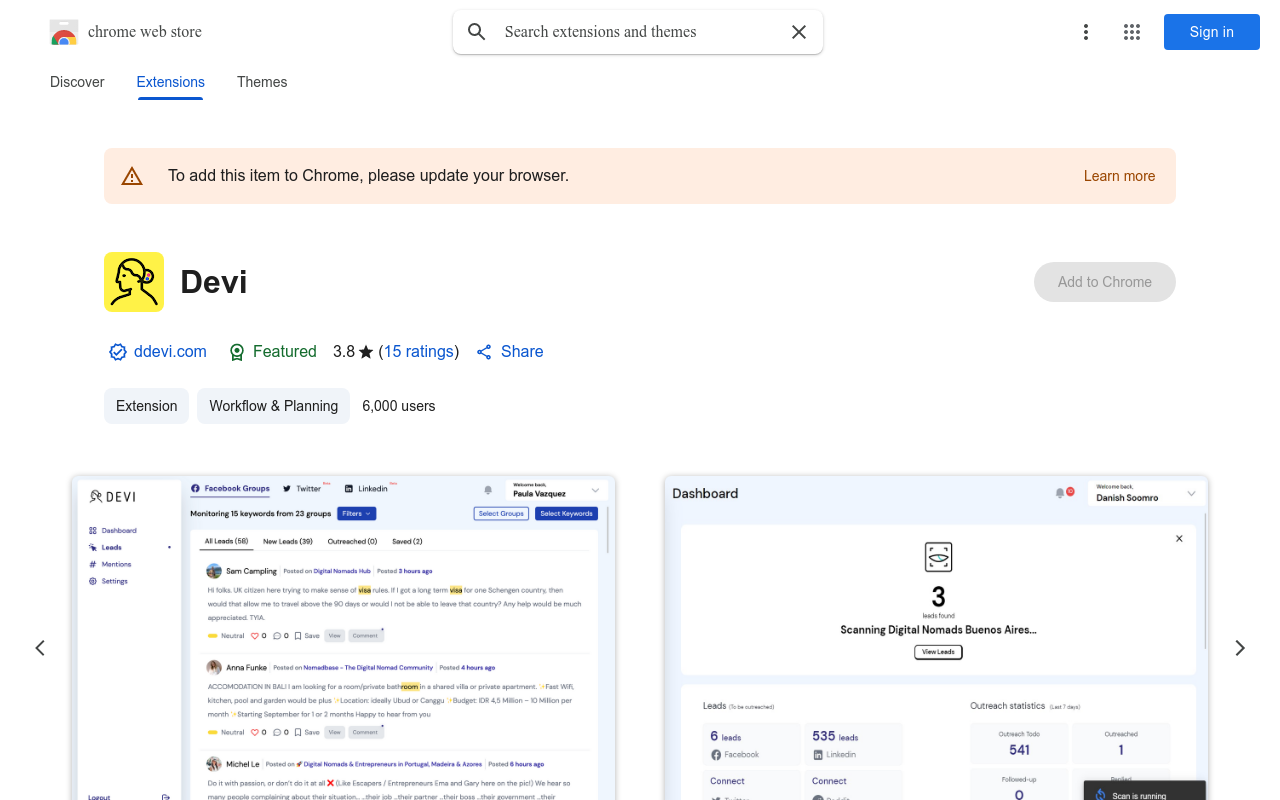The height and width of the screenshot is (800, 1280).
Task: Click the Add to Chrome button
Action: [x=1105, y=282]
